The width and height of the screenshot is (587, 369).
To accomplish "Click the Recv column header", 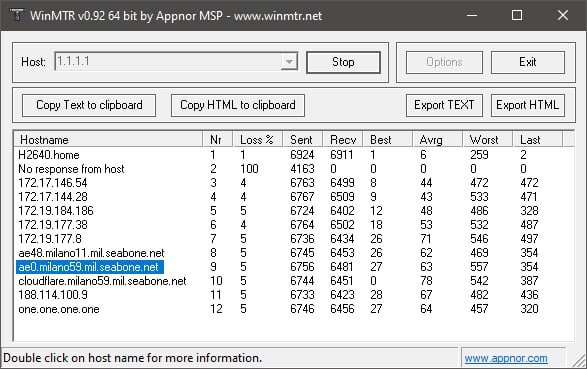I will pos(343,140).
